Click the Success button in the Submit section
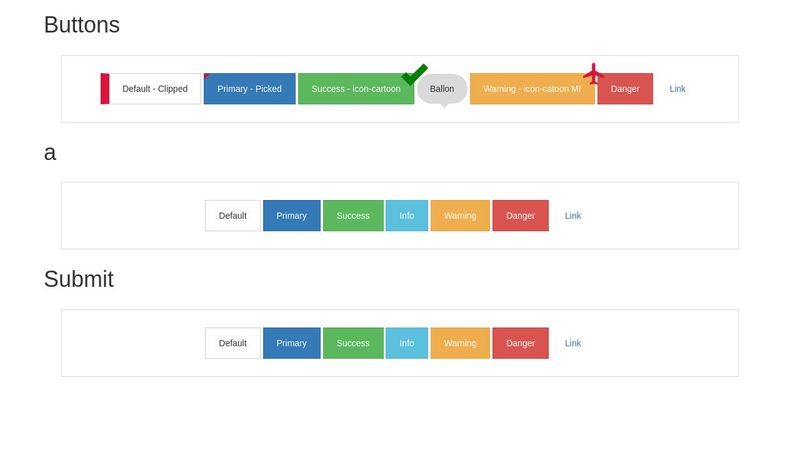800x450 pixels. (353, 343)
